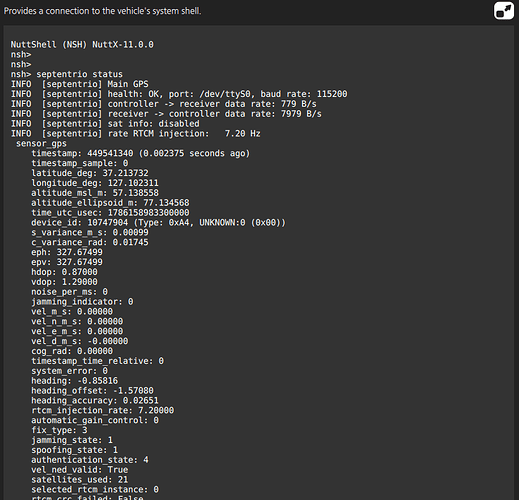Click the 'nsh> septentrio status' command line
Viewport: 519px width, 500px height.
tap(67, 74)
